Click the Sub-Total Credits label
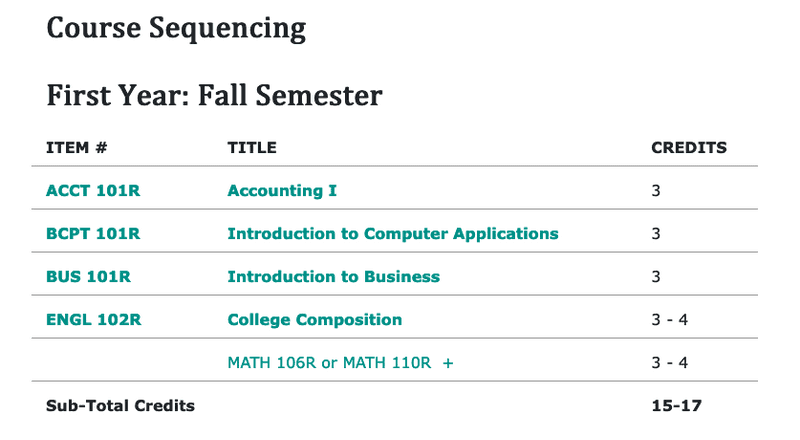This screenshot has height=440, width=800. pos(120,405)
